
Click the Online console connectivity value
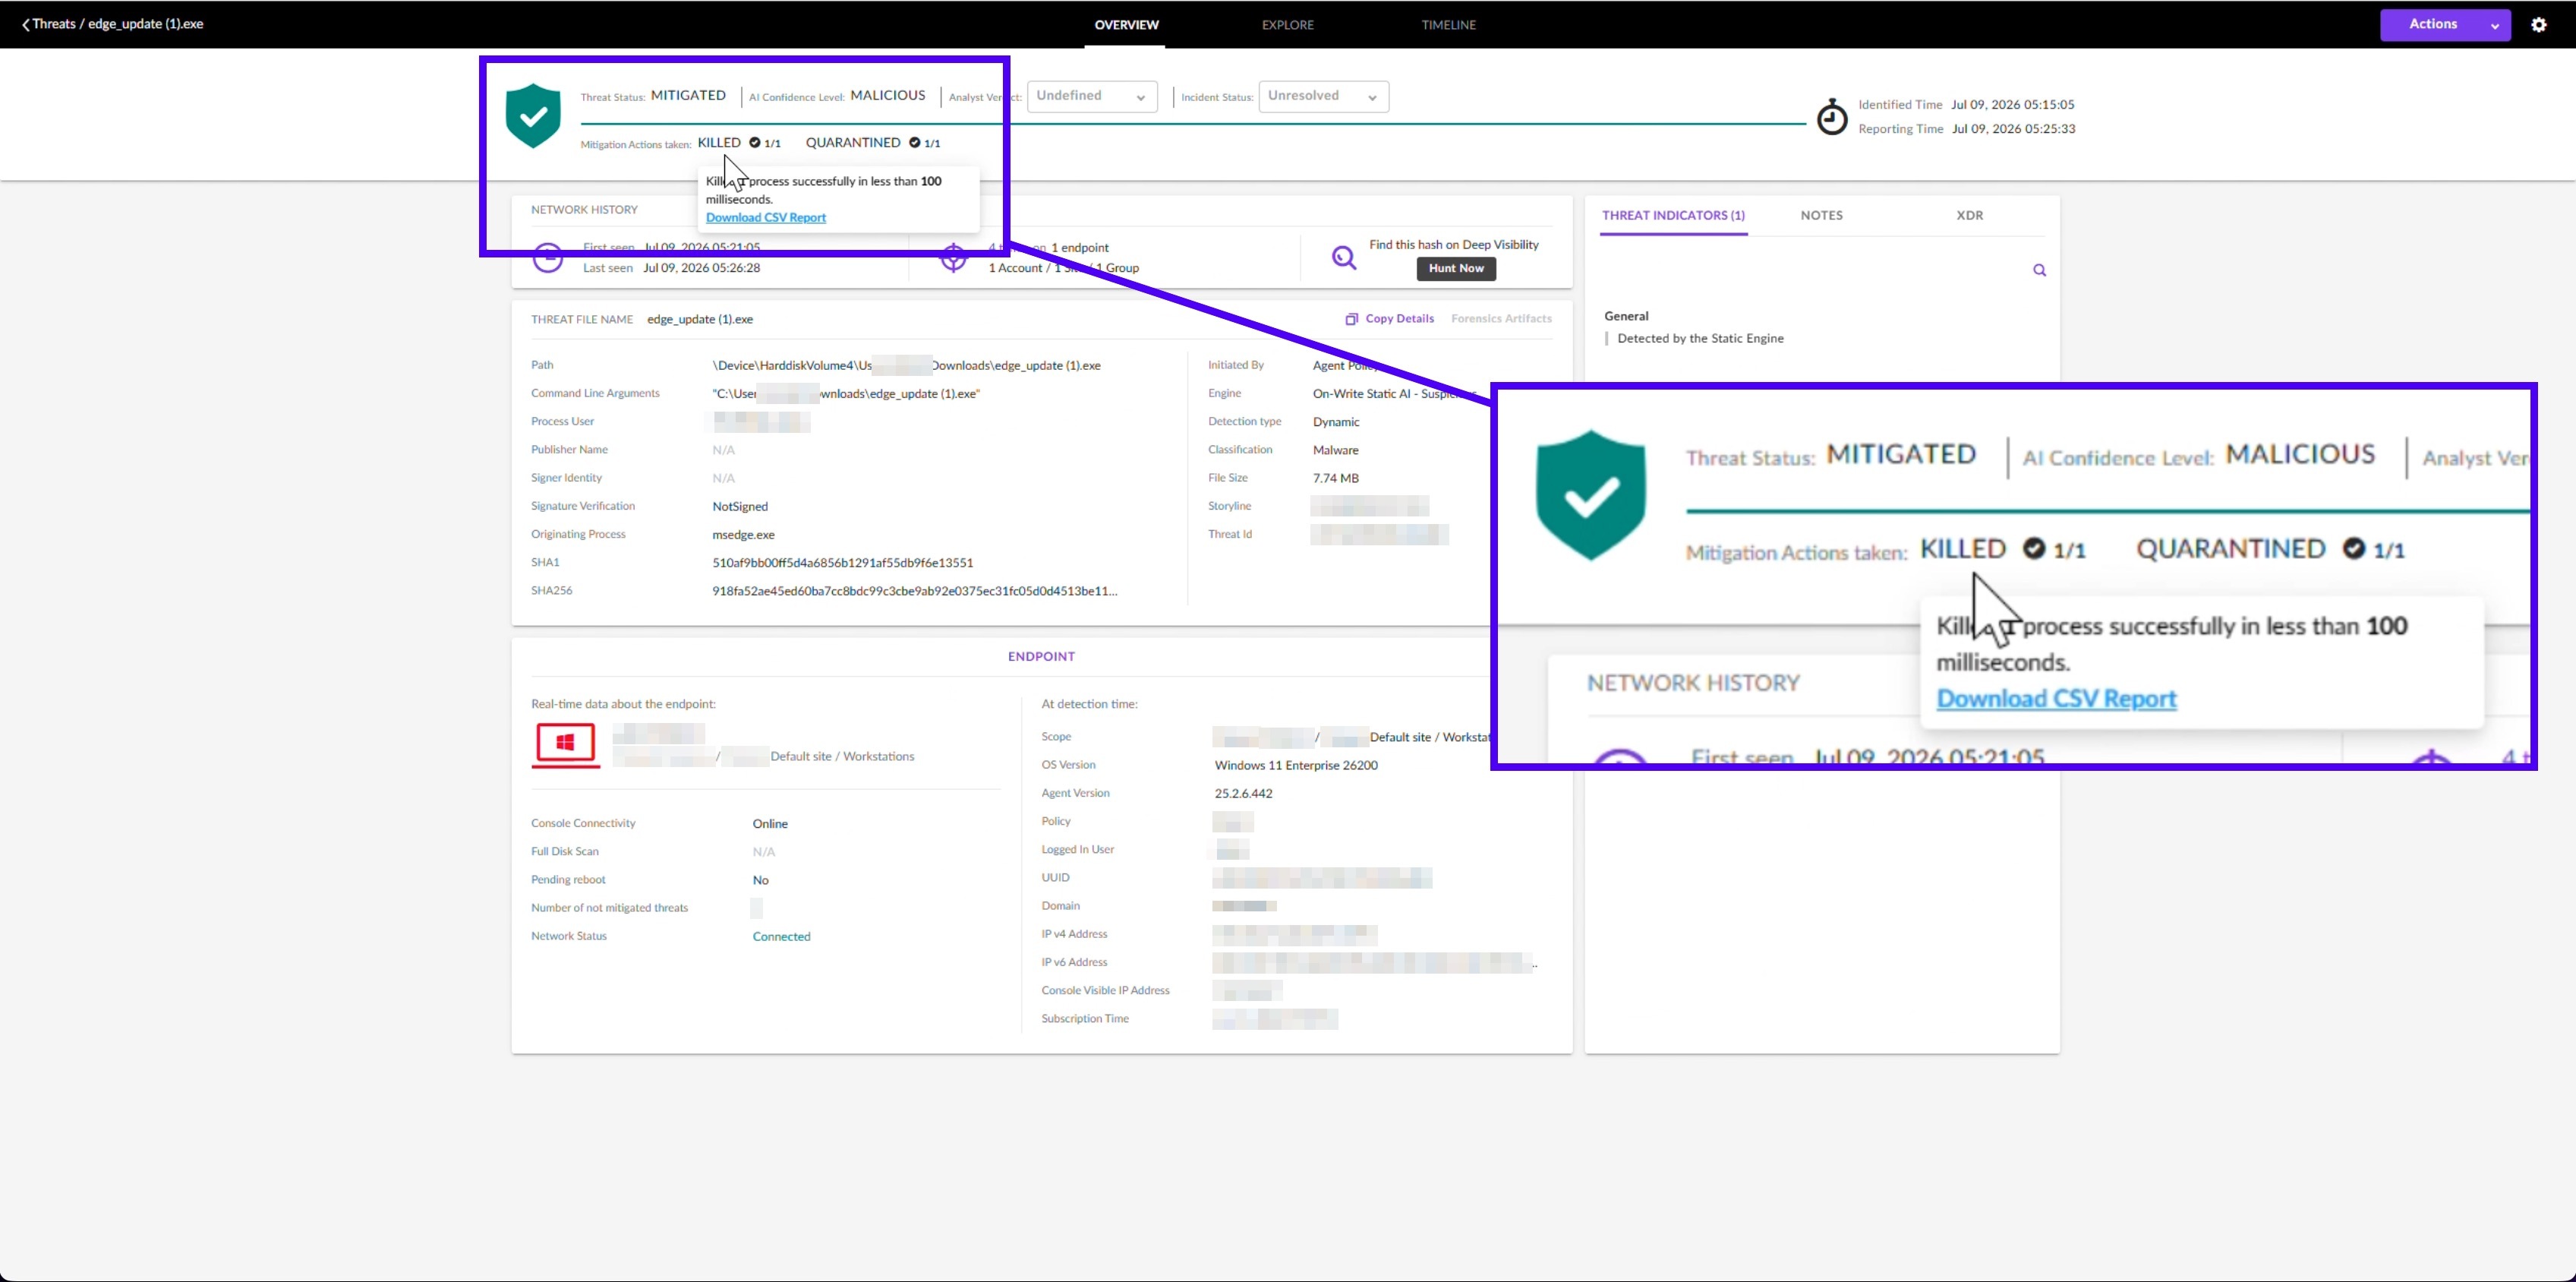coord(770,824)
